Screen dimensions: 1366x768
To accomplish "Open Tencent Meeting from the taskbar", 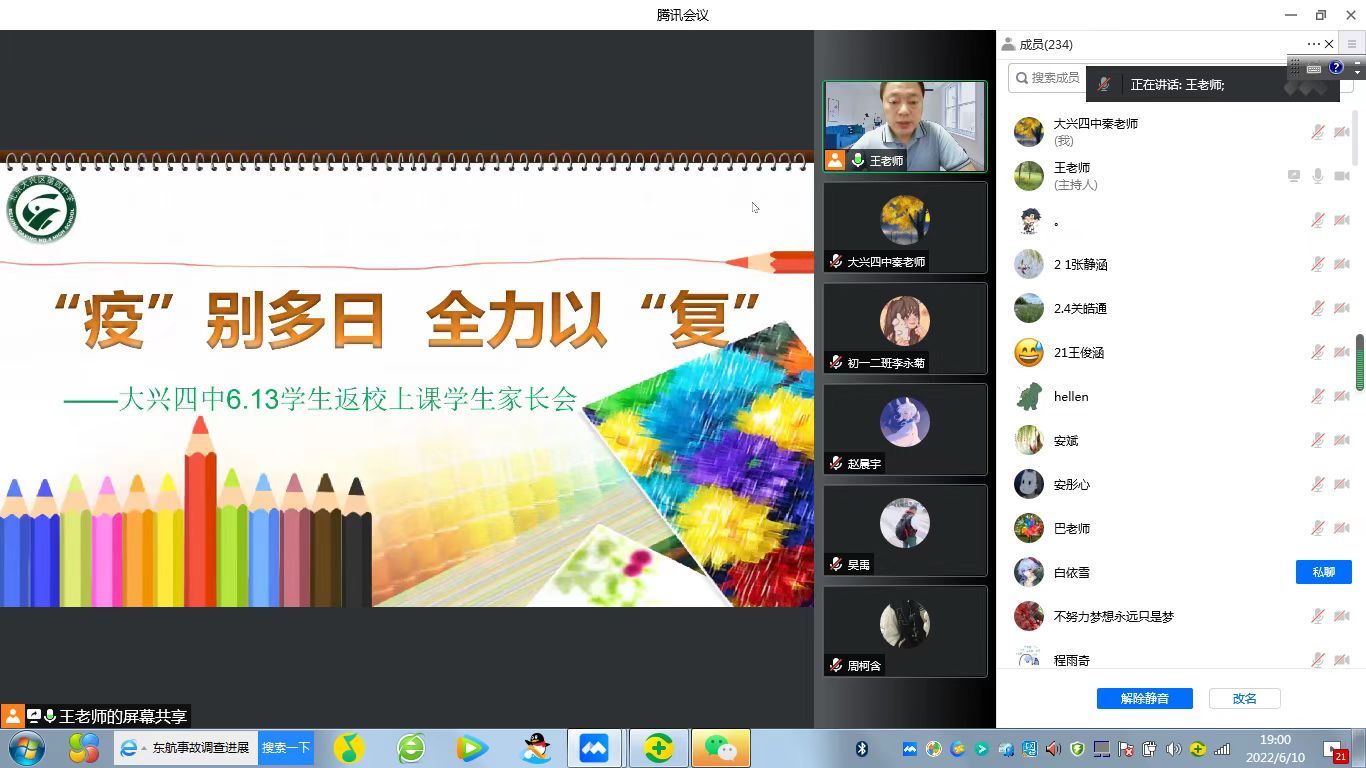I will 593,748.
